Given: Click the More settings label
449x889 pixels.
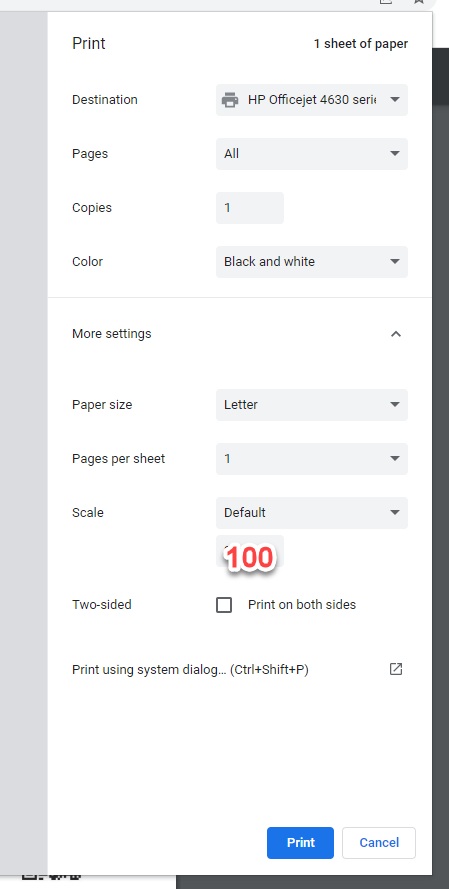Looking at the screenshot, I should 112,333.
